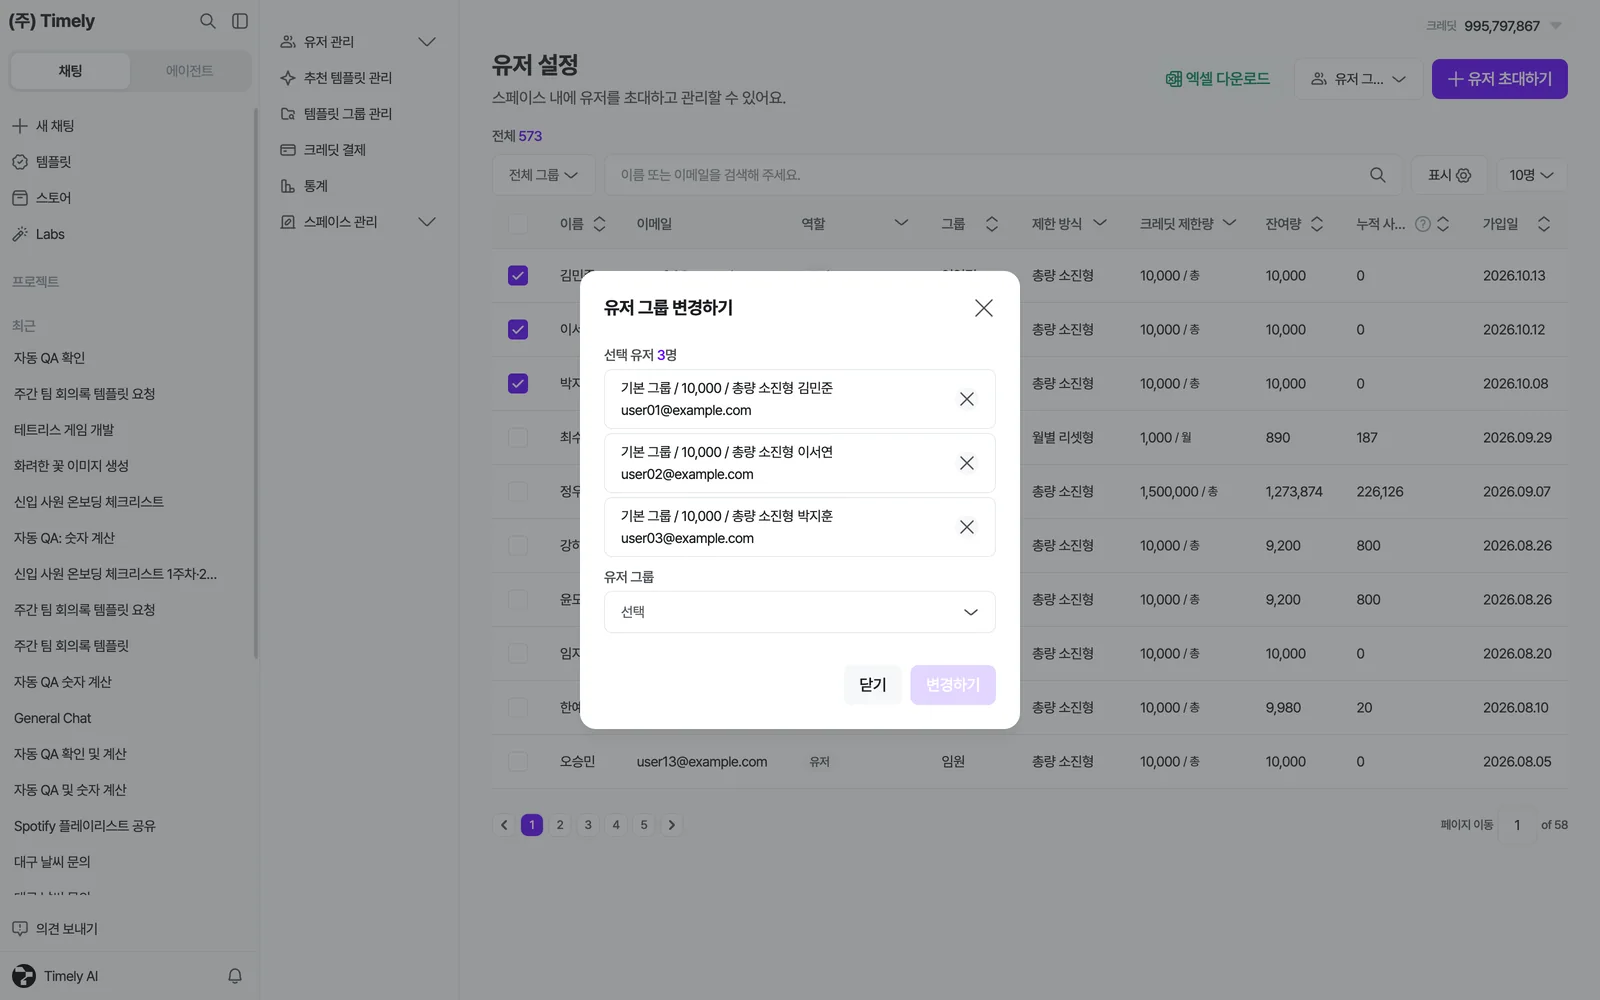Go to previous page arrow in pagination

tap(504, 825)
